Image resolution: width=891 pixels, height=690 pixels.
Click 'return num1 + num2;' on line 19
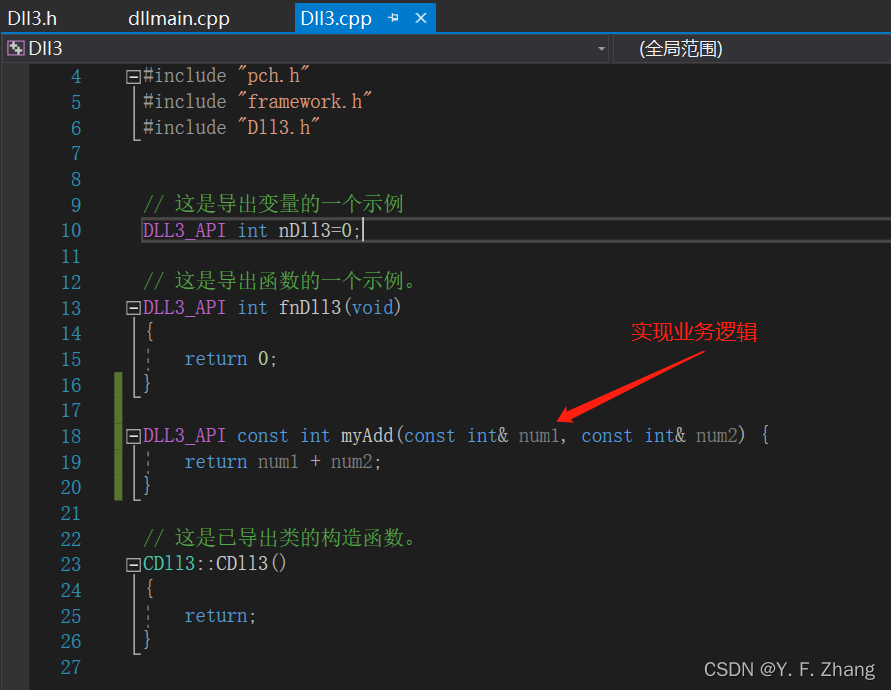coord(282,462)
